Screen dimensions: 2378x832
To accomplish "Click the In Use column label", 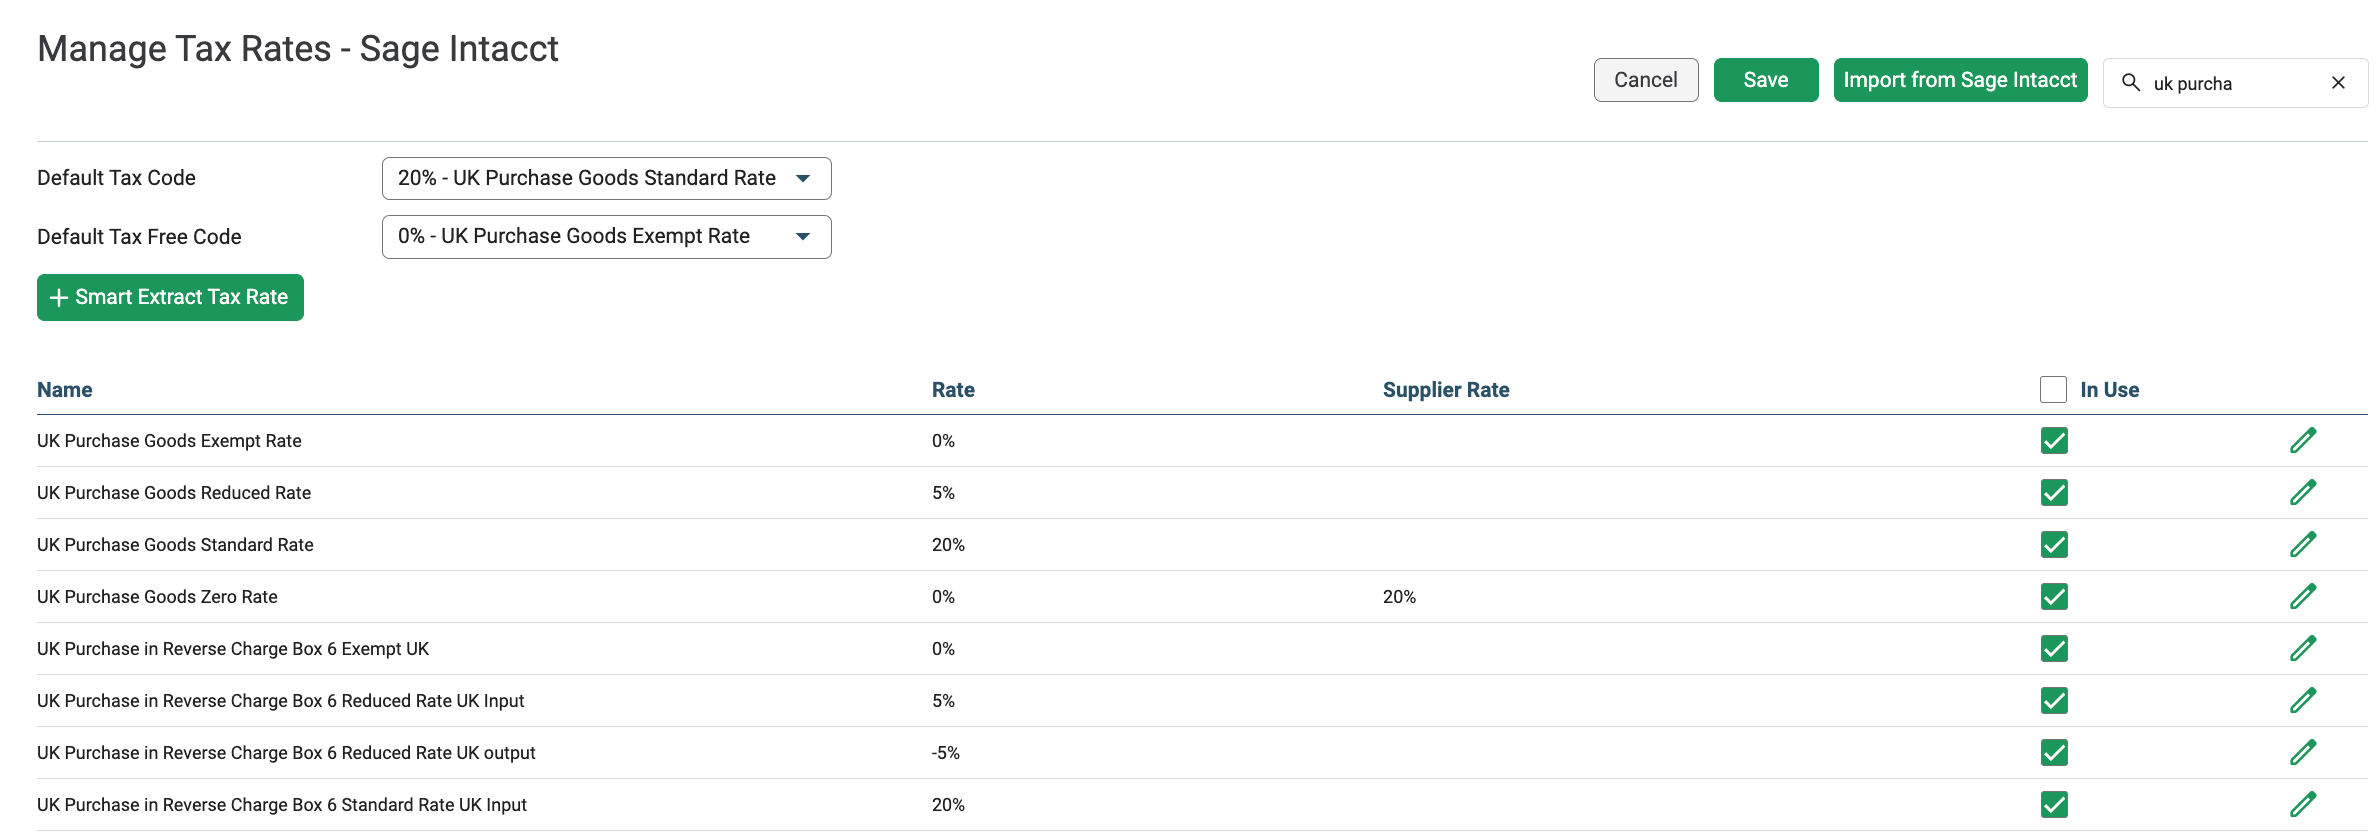I will [x=2110, y=390].
